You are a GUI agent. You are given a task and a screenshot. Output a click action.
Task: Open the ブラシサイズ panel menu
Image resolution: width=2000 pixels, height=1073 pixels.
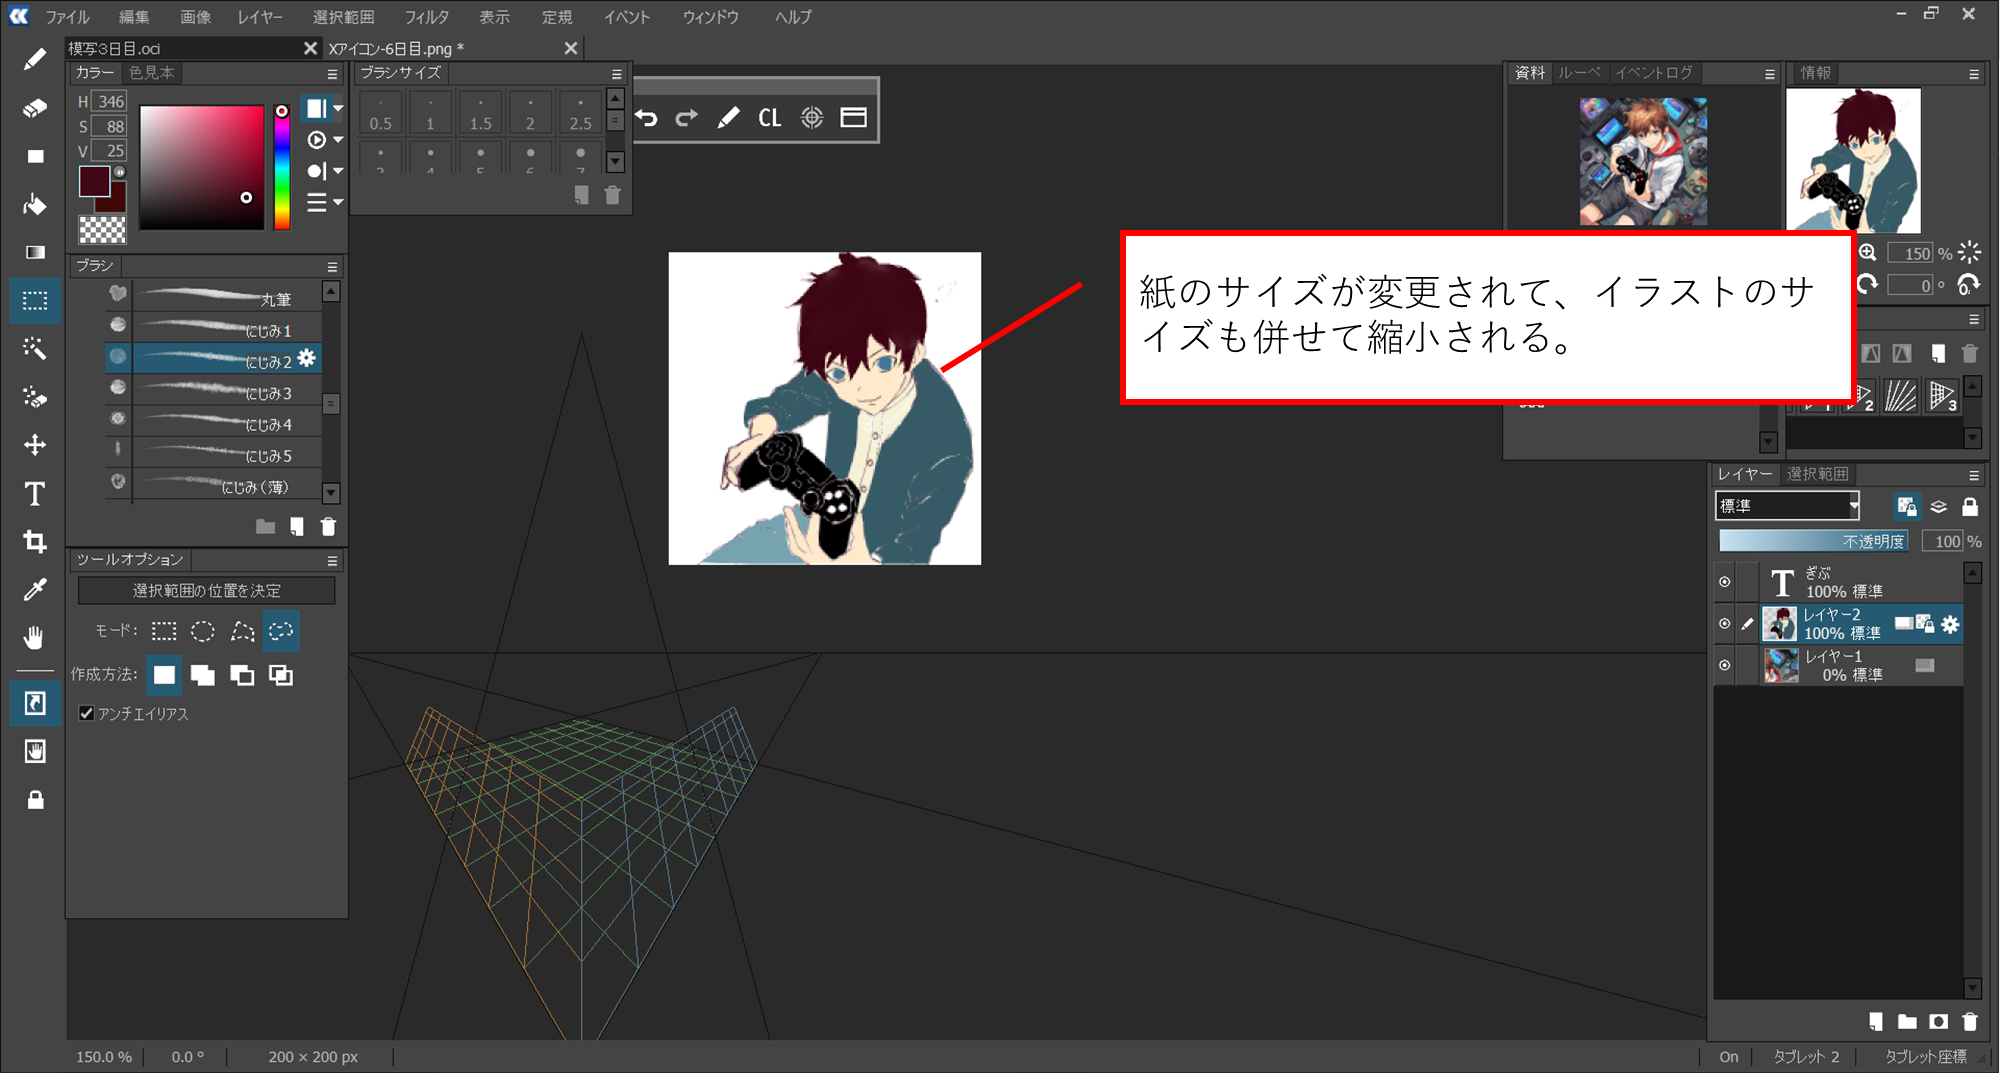616,74
